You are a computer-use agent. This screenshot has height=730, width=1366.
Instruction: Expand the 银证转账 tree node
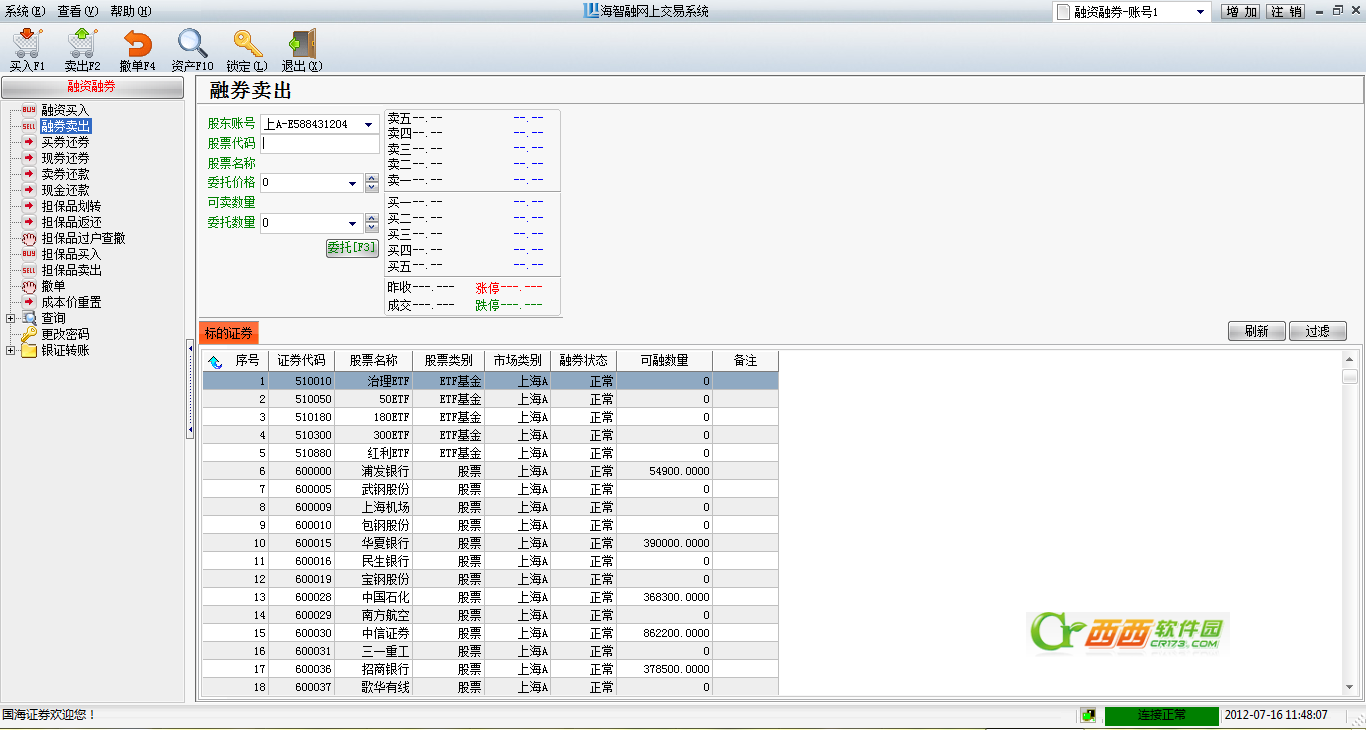[11, 350]
